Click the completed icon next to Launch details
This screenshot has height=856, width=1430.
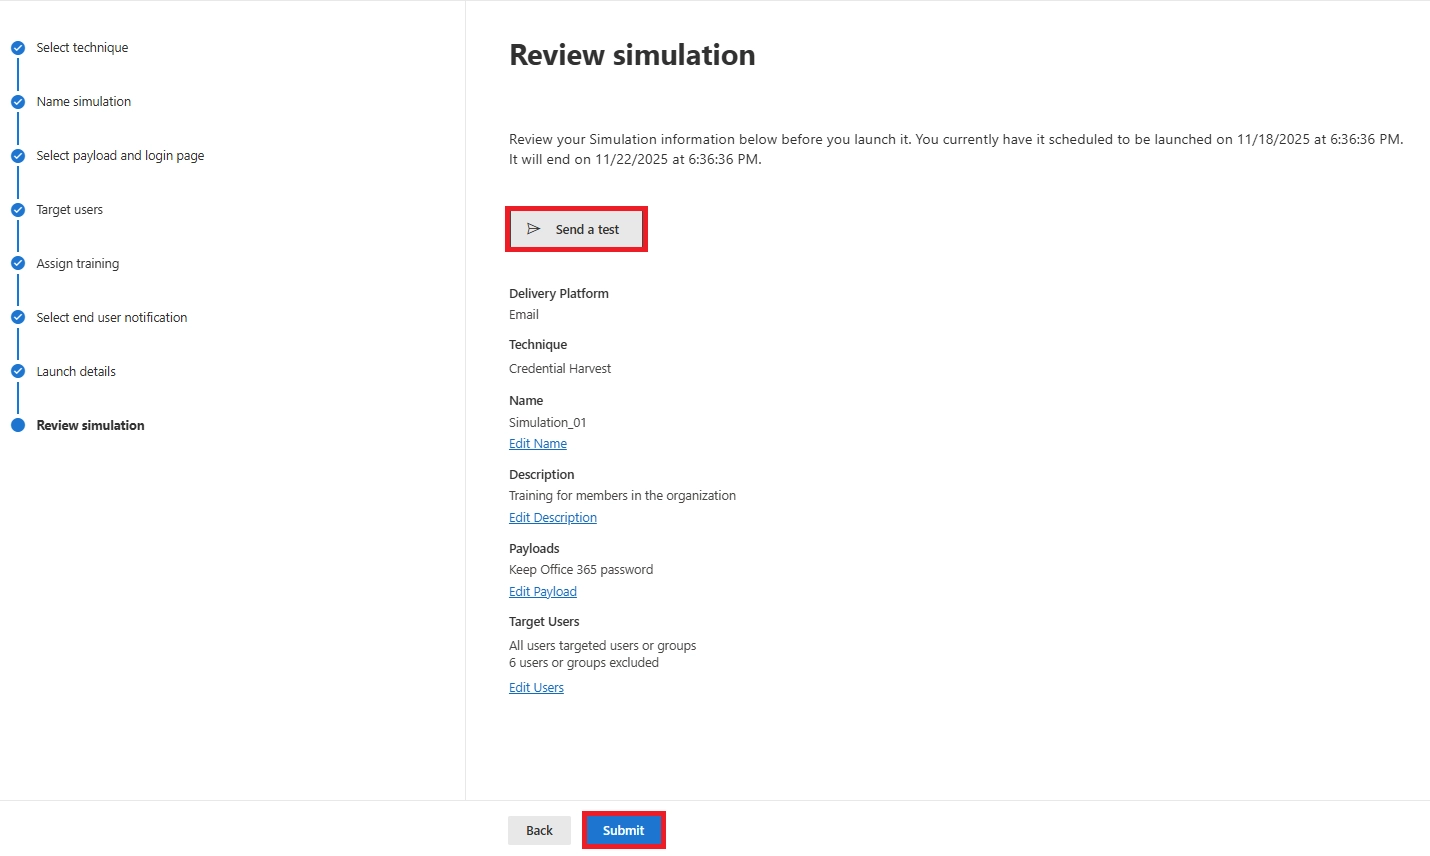(17, 371)
